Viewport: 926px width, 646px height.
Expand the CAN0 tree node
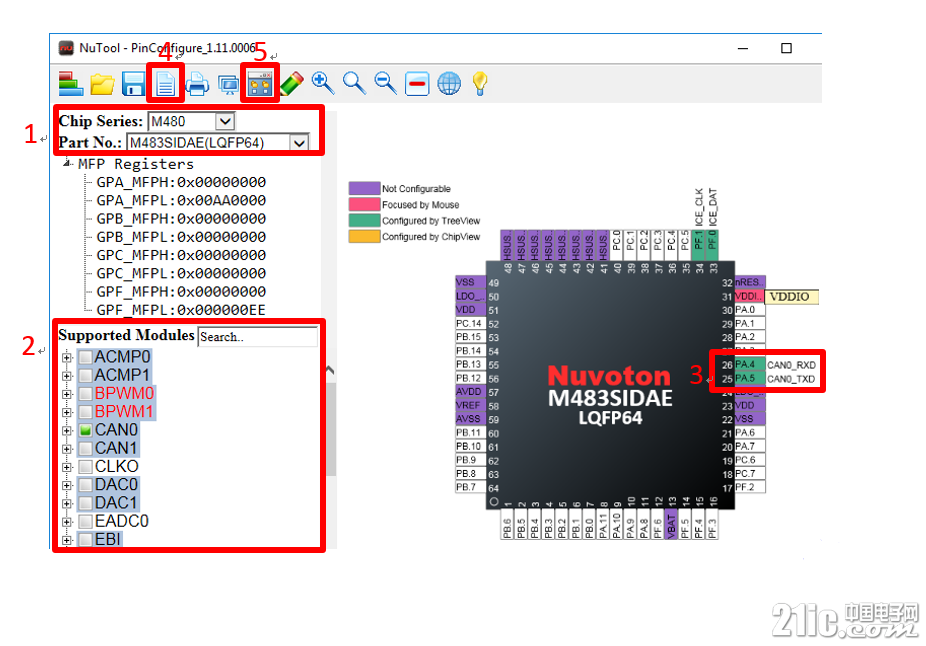[x=67, y=431]
